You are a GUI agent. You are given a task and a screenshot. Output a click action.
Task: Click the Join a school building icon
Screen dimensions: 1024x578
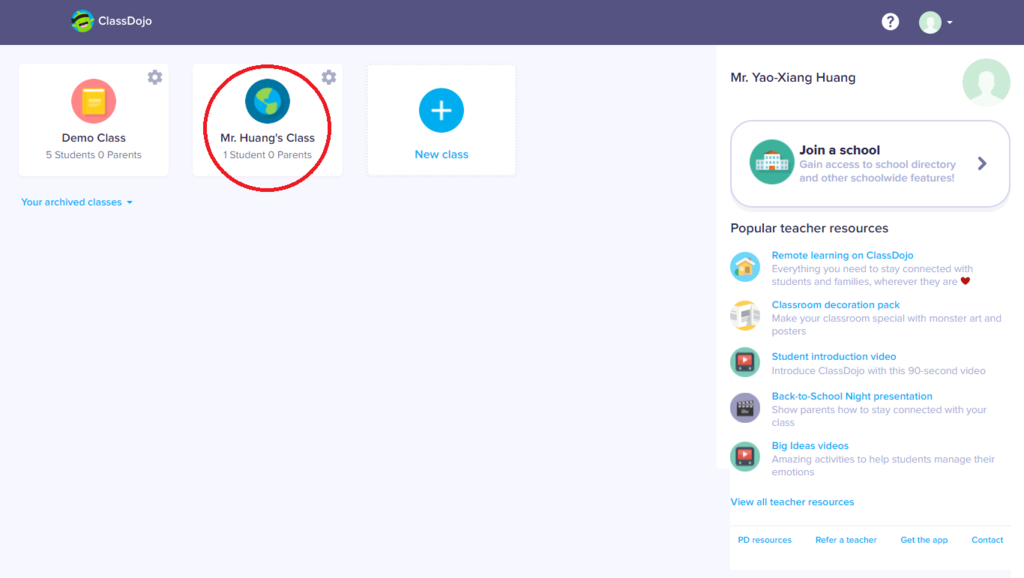point(771,162)
